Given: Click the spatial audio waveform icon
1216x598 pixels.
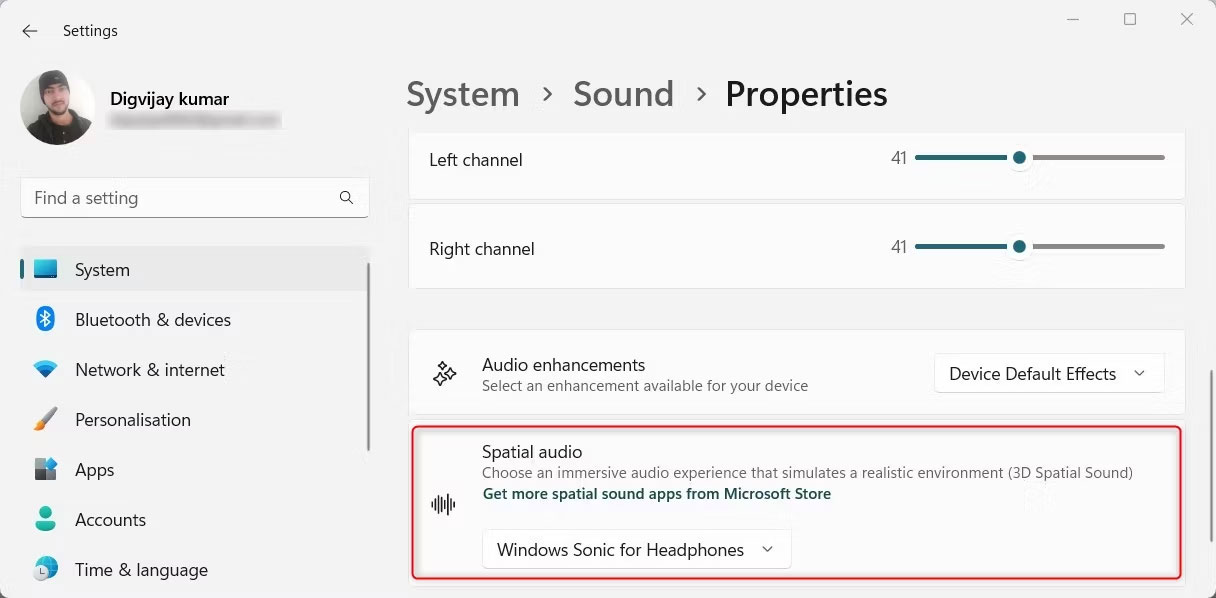Looking at the screenshot, I should point(443,504).
